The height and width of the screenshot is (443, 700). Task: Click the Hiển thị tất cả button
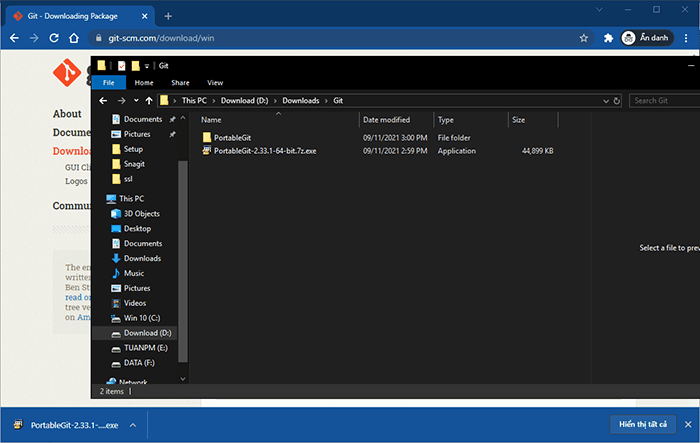(x=641, y=424)
